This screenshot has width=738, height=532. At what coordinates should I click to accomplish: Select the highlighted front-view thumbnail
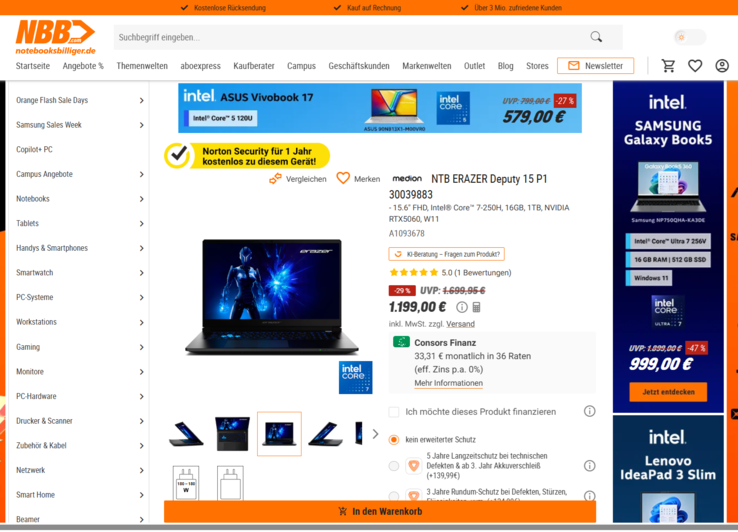(279, 434)
